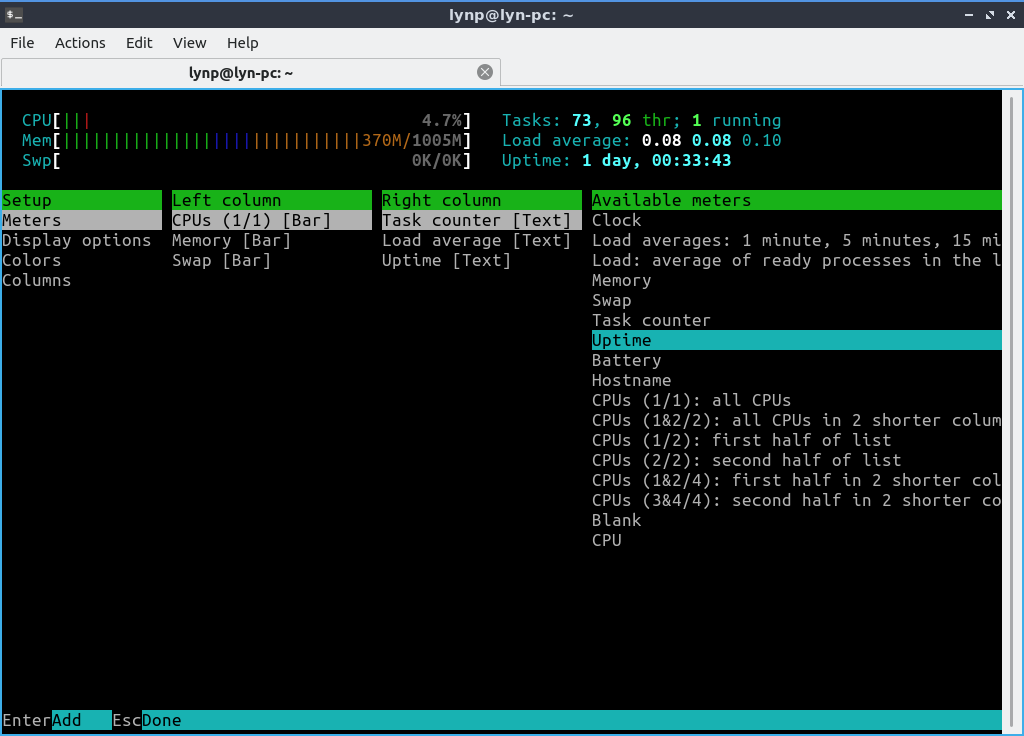
Task: Choose Clock from Available meters
Action: point(617,220)
